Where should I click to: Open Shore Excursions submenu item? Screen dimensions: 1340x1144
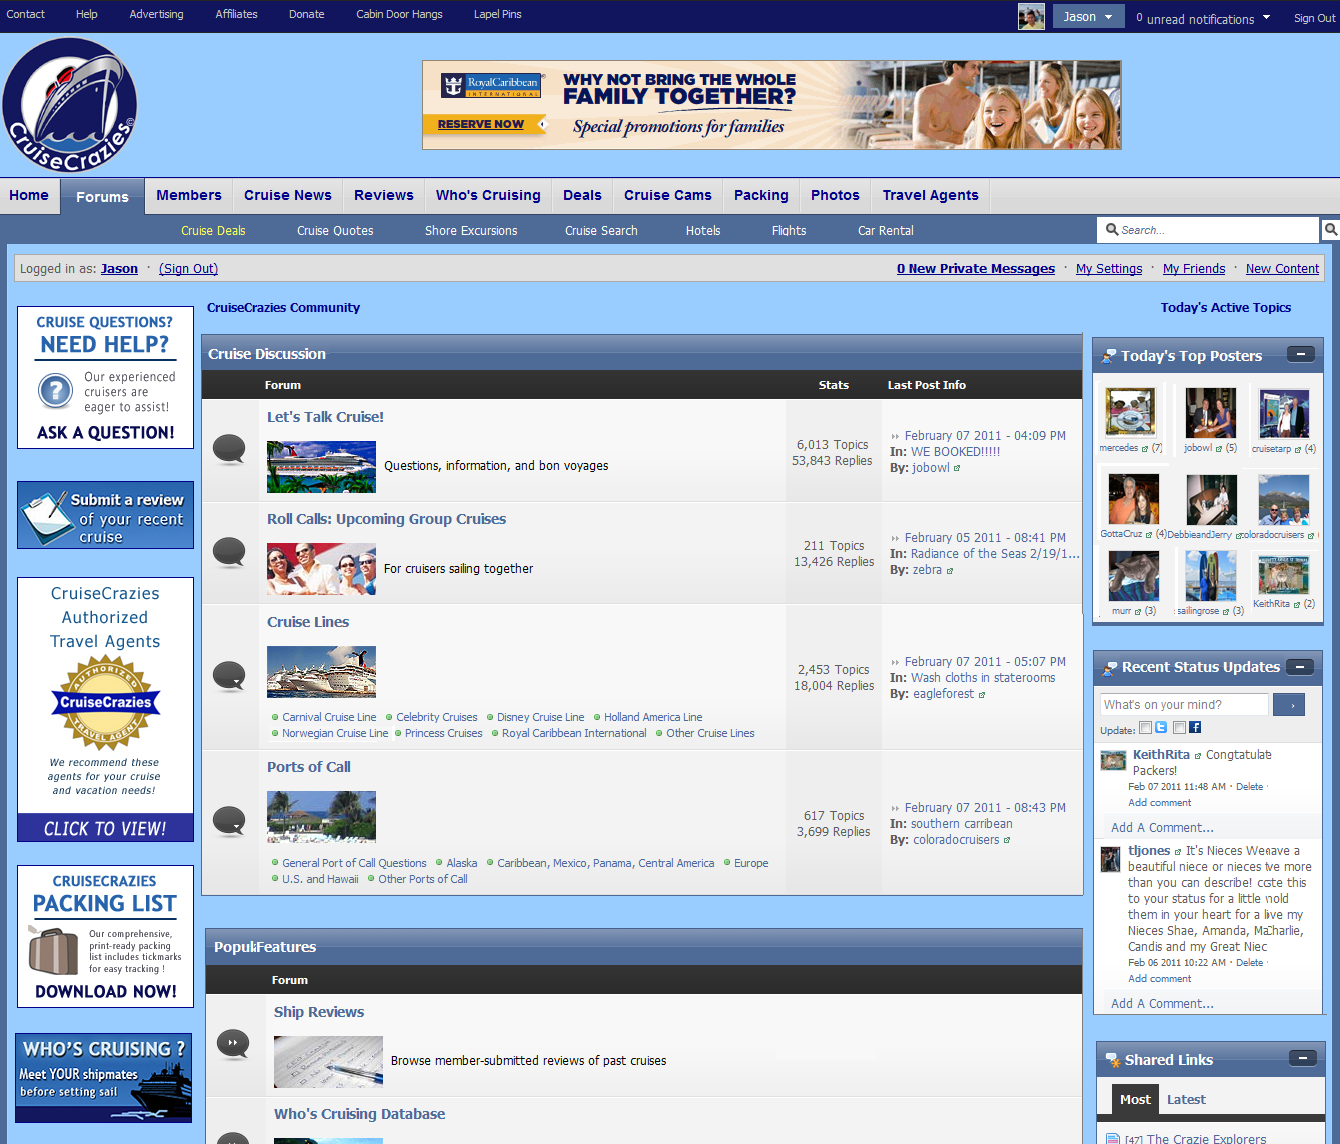(x=471, y=231)
